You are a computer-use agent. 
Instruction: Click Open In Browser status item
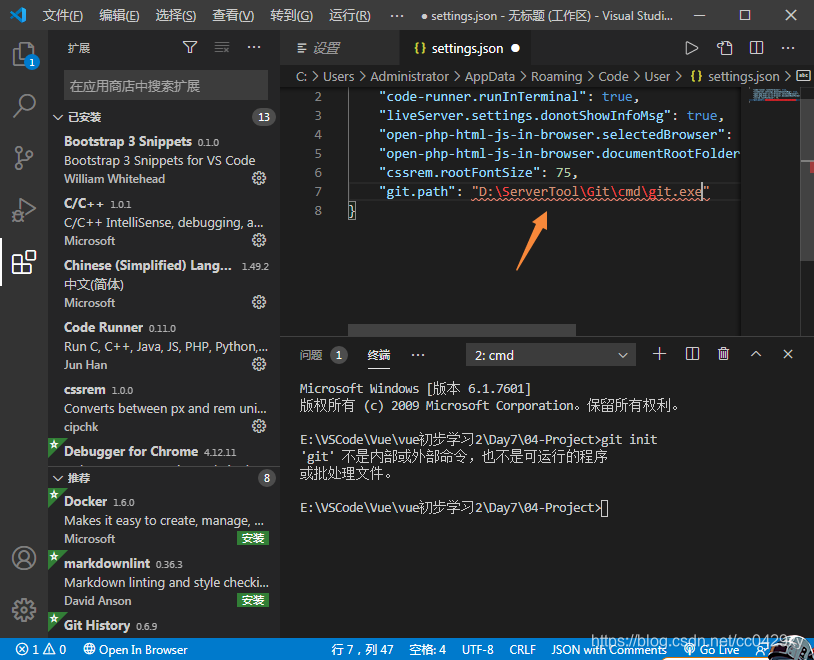[135, 650]
